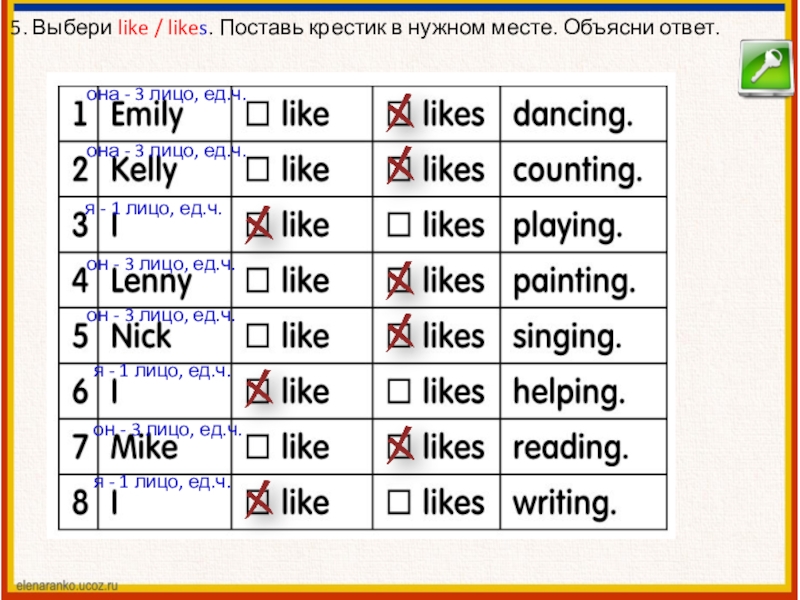Click the word 'dancing.'
This screenshot has height=600, width=800.
point(573,116)
